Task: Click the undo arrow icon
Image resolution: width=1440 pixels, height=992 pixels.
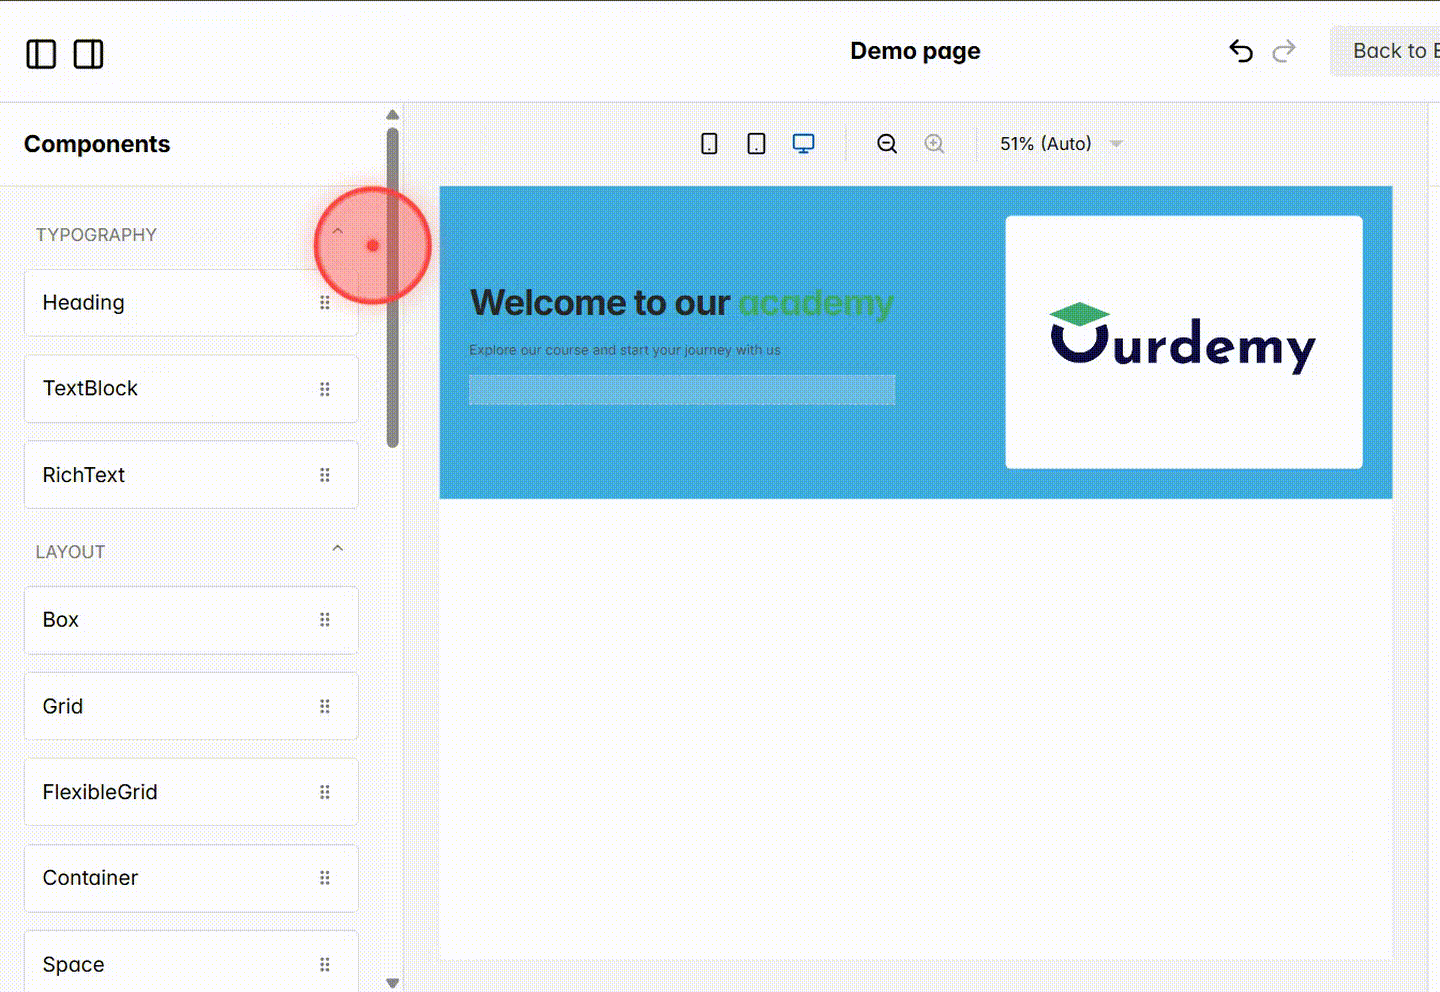Action: (1240, 51)
